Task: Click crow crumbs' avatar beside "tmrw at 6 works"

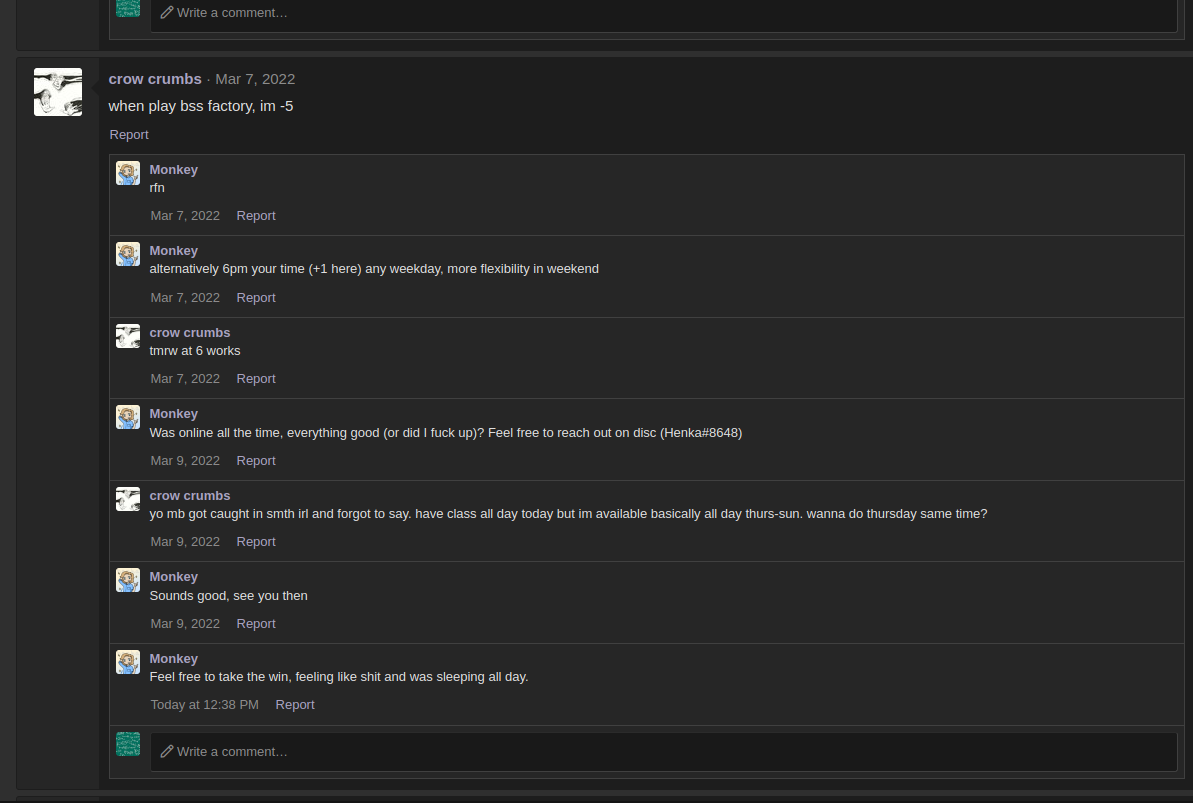Action: pyautogui.click(x=128, y=336)
